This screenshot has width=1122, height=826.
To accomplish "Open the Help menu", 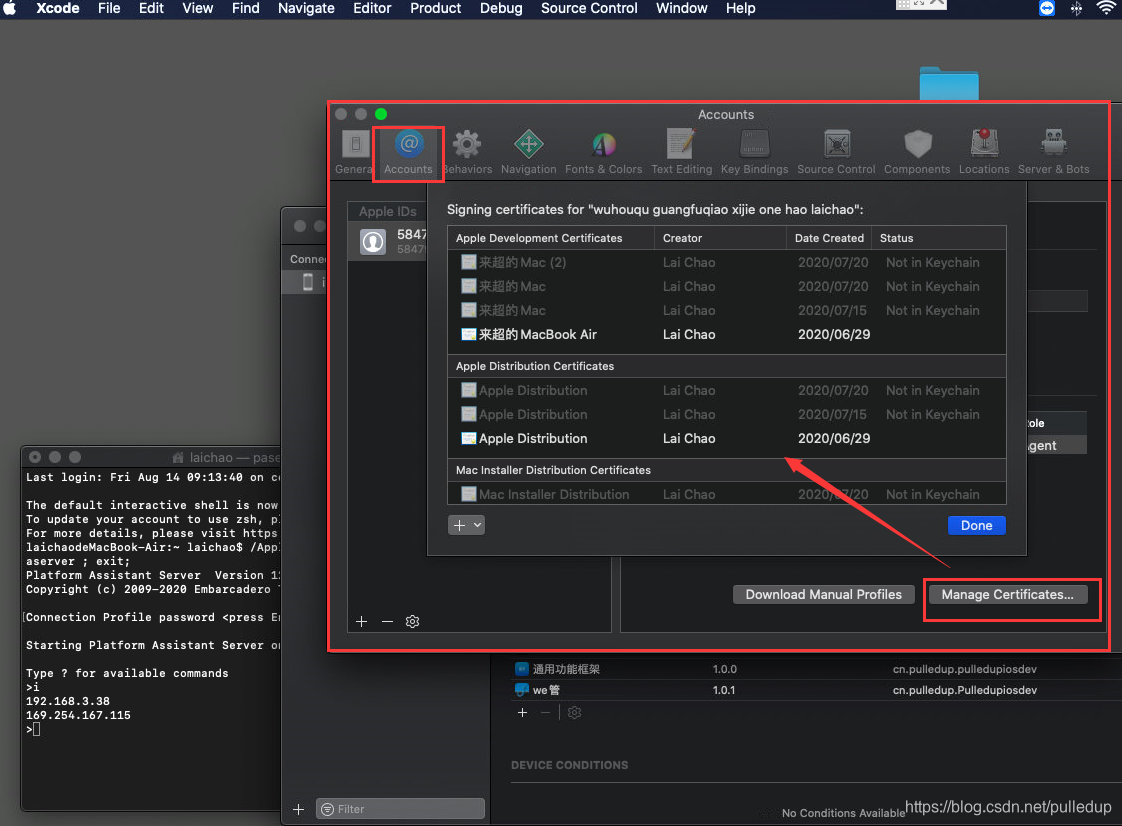I will tap(741, 9).
